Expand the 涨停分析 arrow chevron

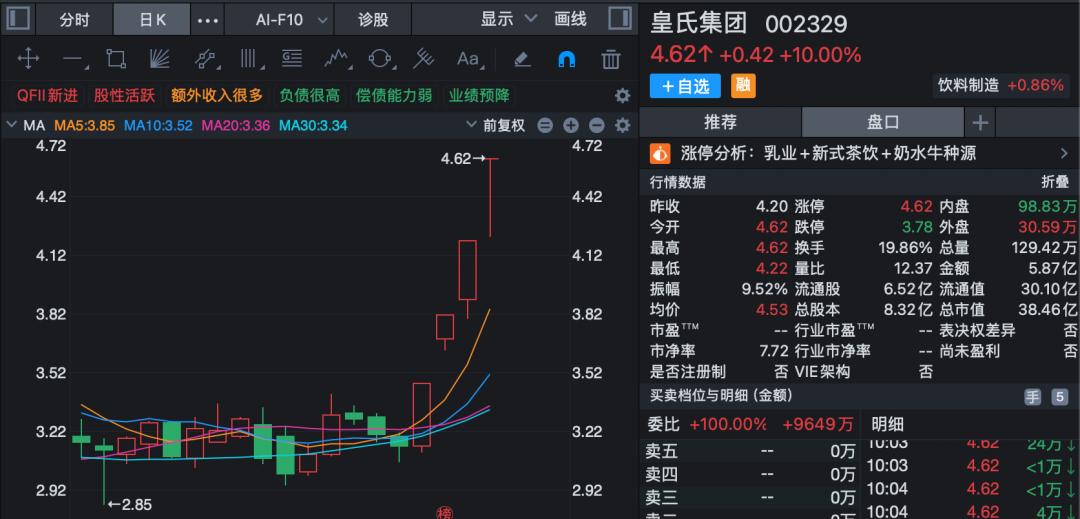click(x=1064, y=153)
